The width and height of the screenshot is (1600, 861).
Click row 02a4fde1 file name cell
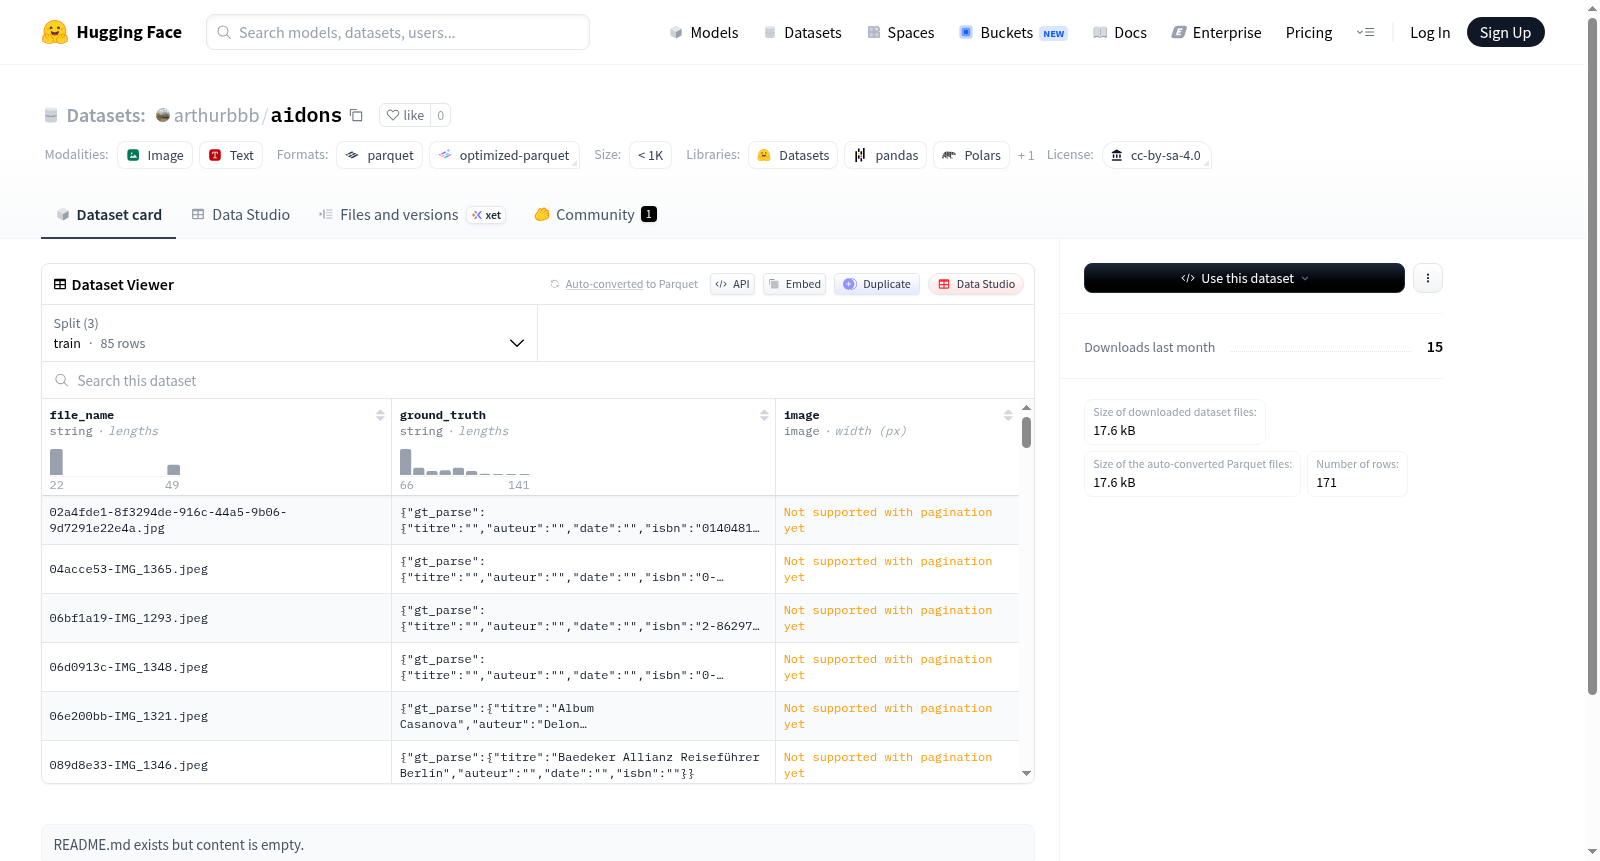click(x=217, y=520)
